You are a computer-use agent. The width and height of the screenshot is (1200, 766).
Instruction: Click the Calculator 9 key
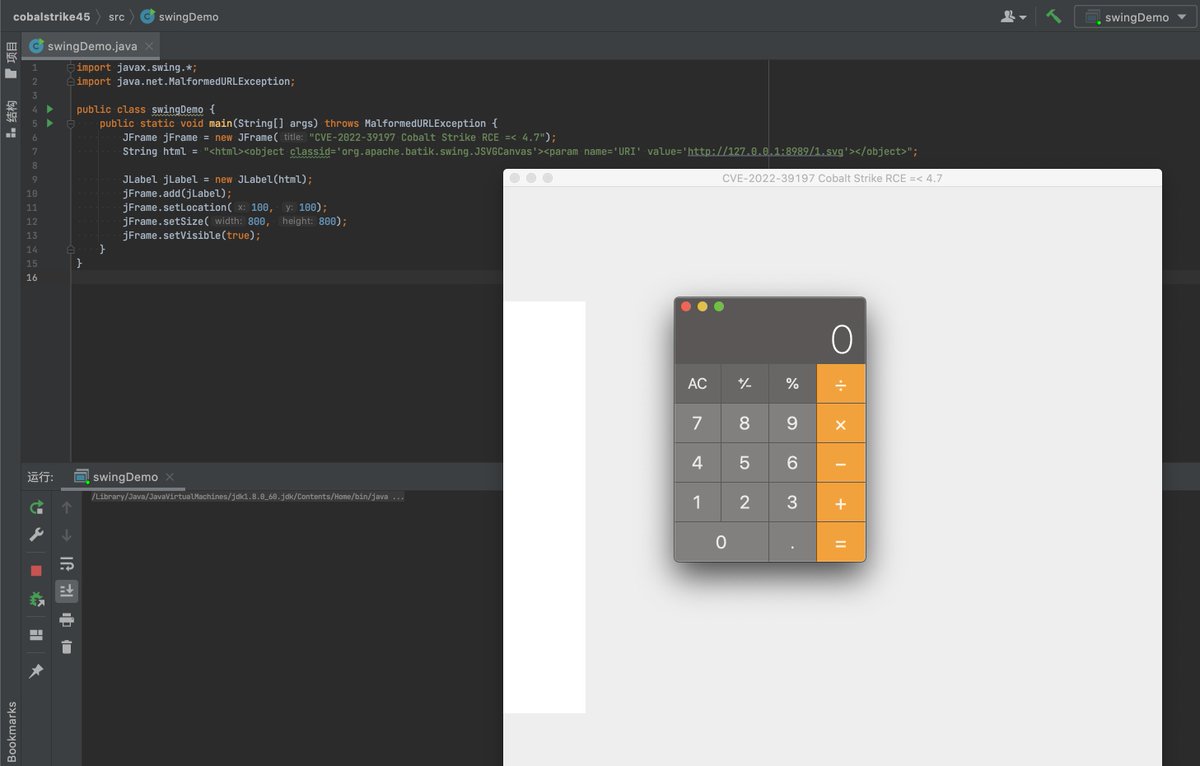click(x=792, y=423)
